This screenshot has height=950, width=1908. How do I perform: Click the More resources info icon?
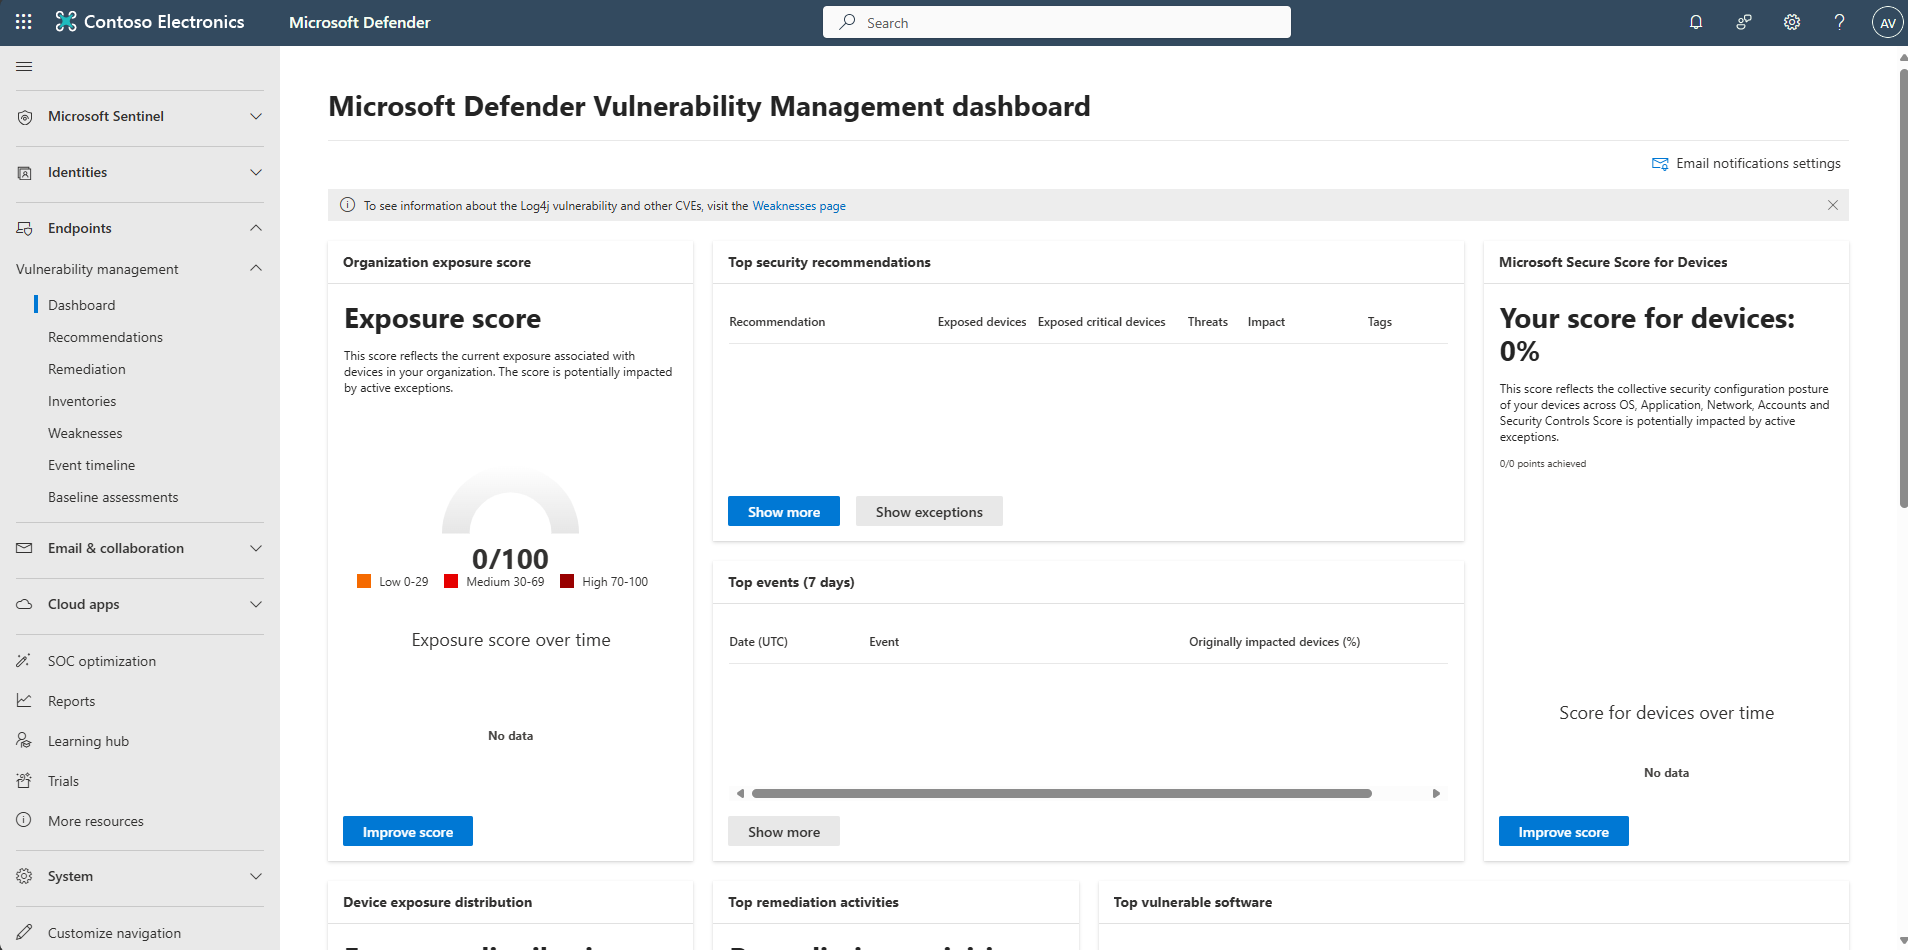tap(24, 820)
